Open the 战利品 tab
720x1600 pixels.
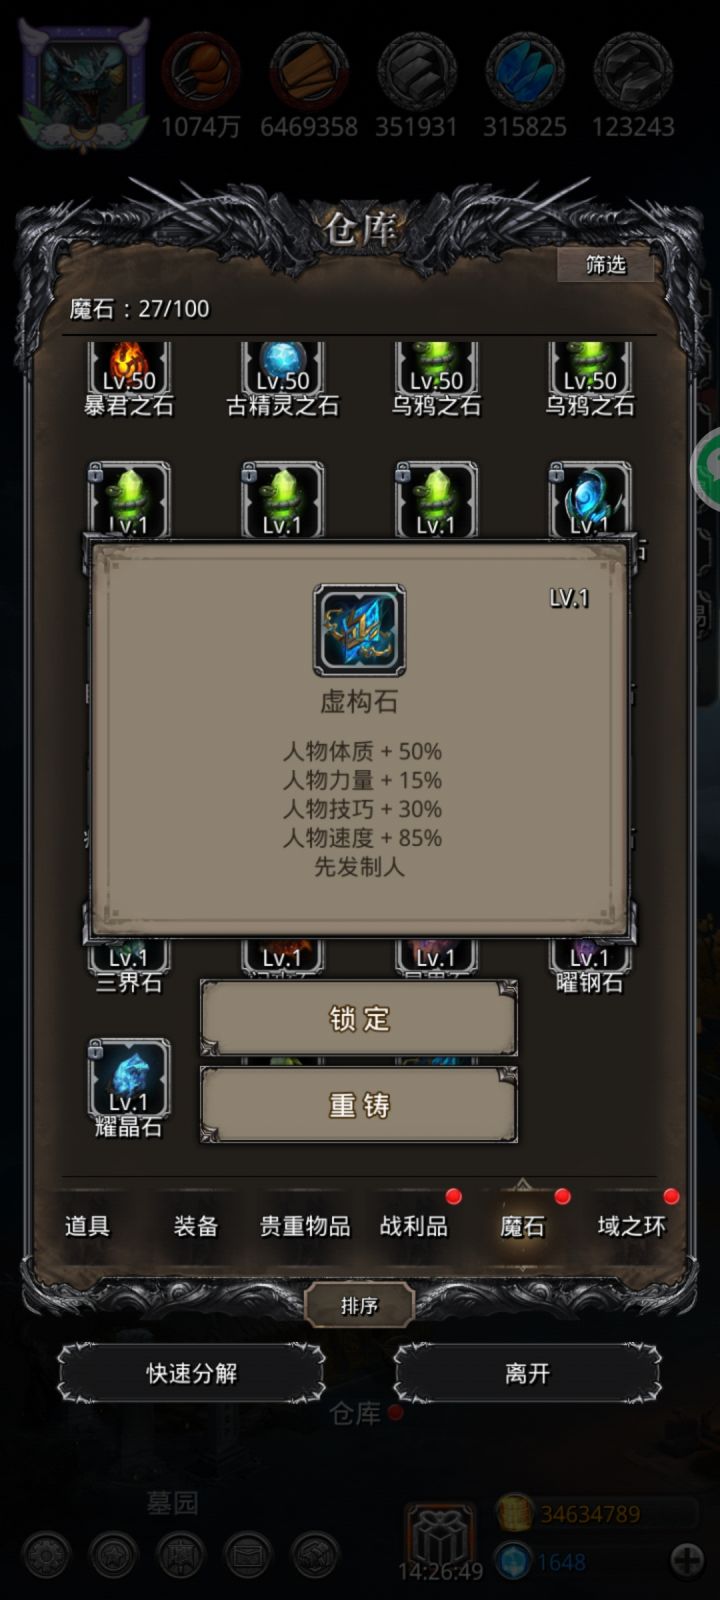414,1226
